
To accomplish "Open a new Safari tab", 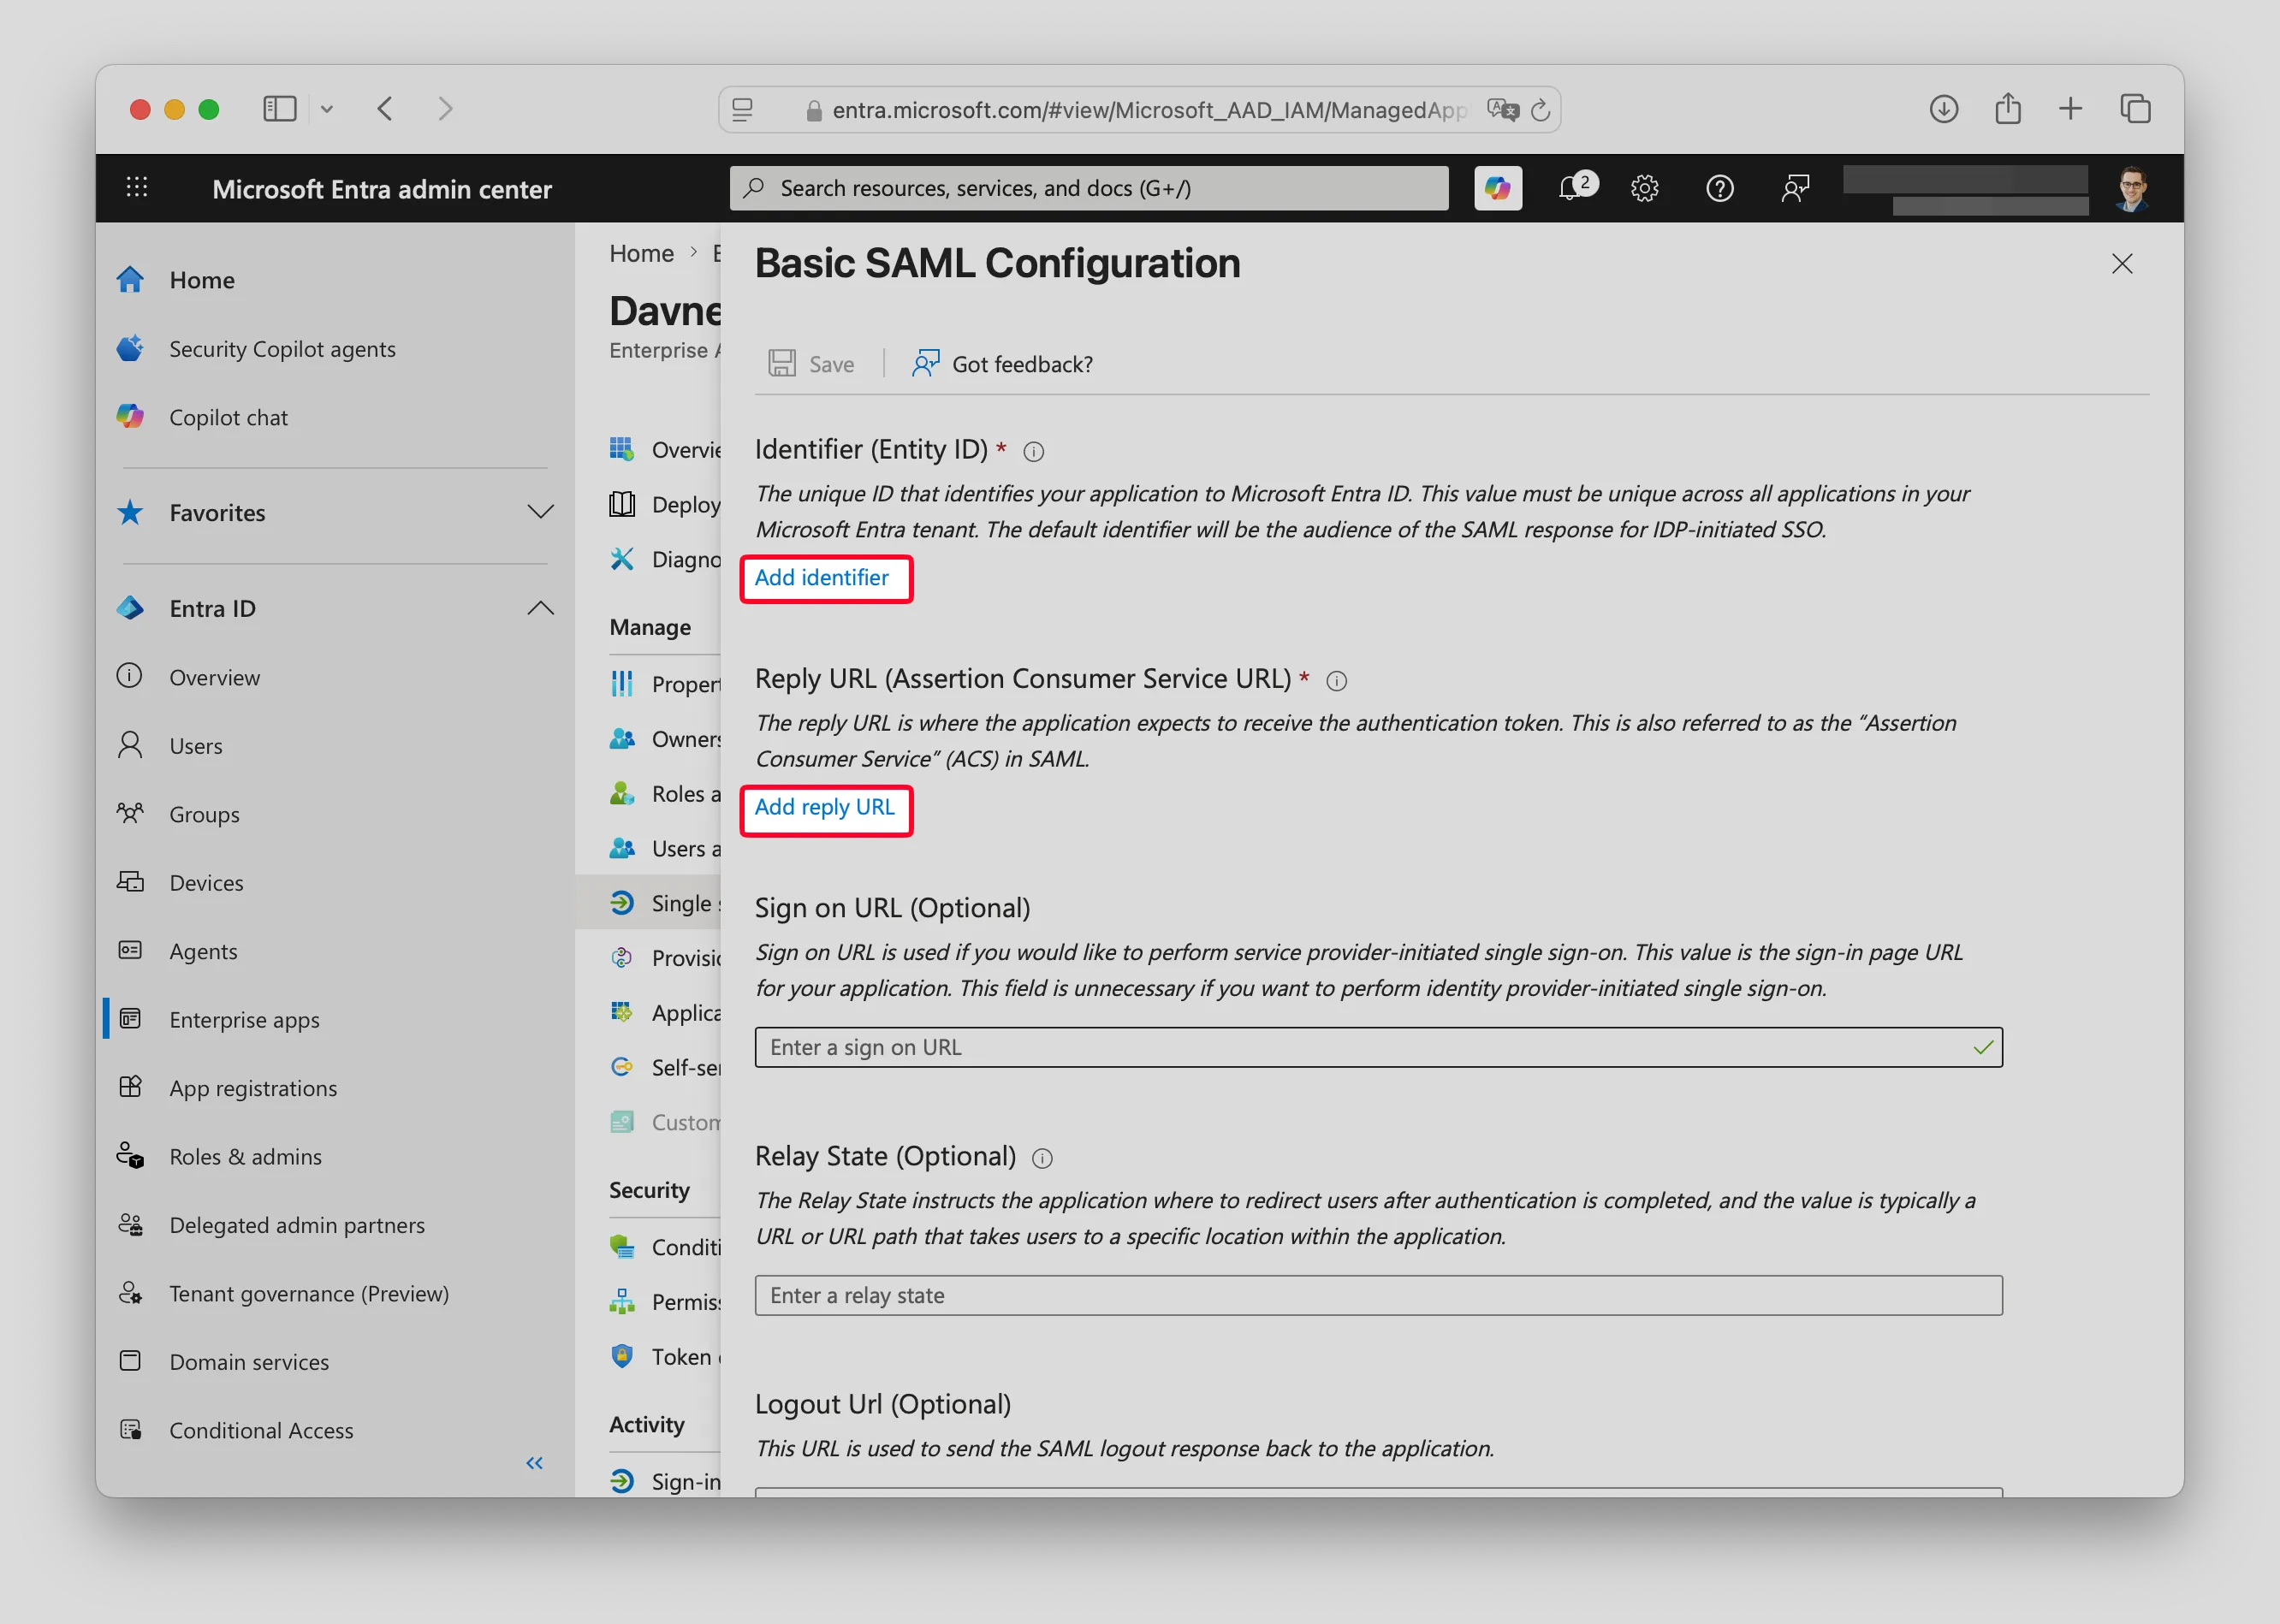I will pyautogui.click(x=2070, y=108).
